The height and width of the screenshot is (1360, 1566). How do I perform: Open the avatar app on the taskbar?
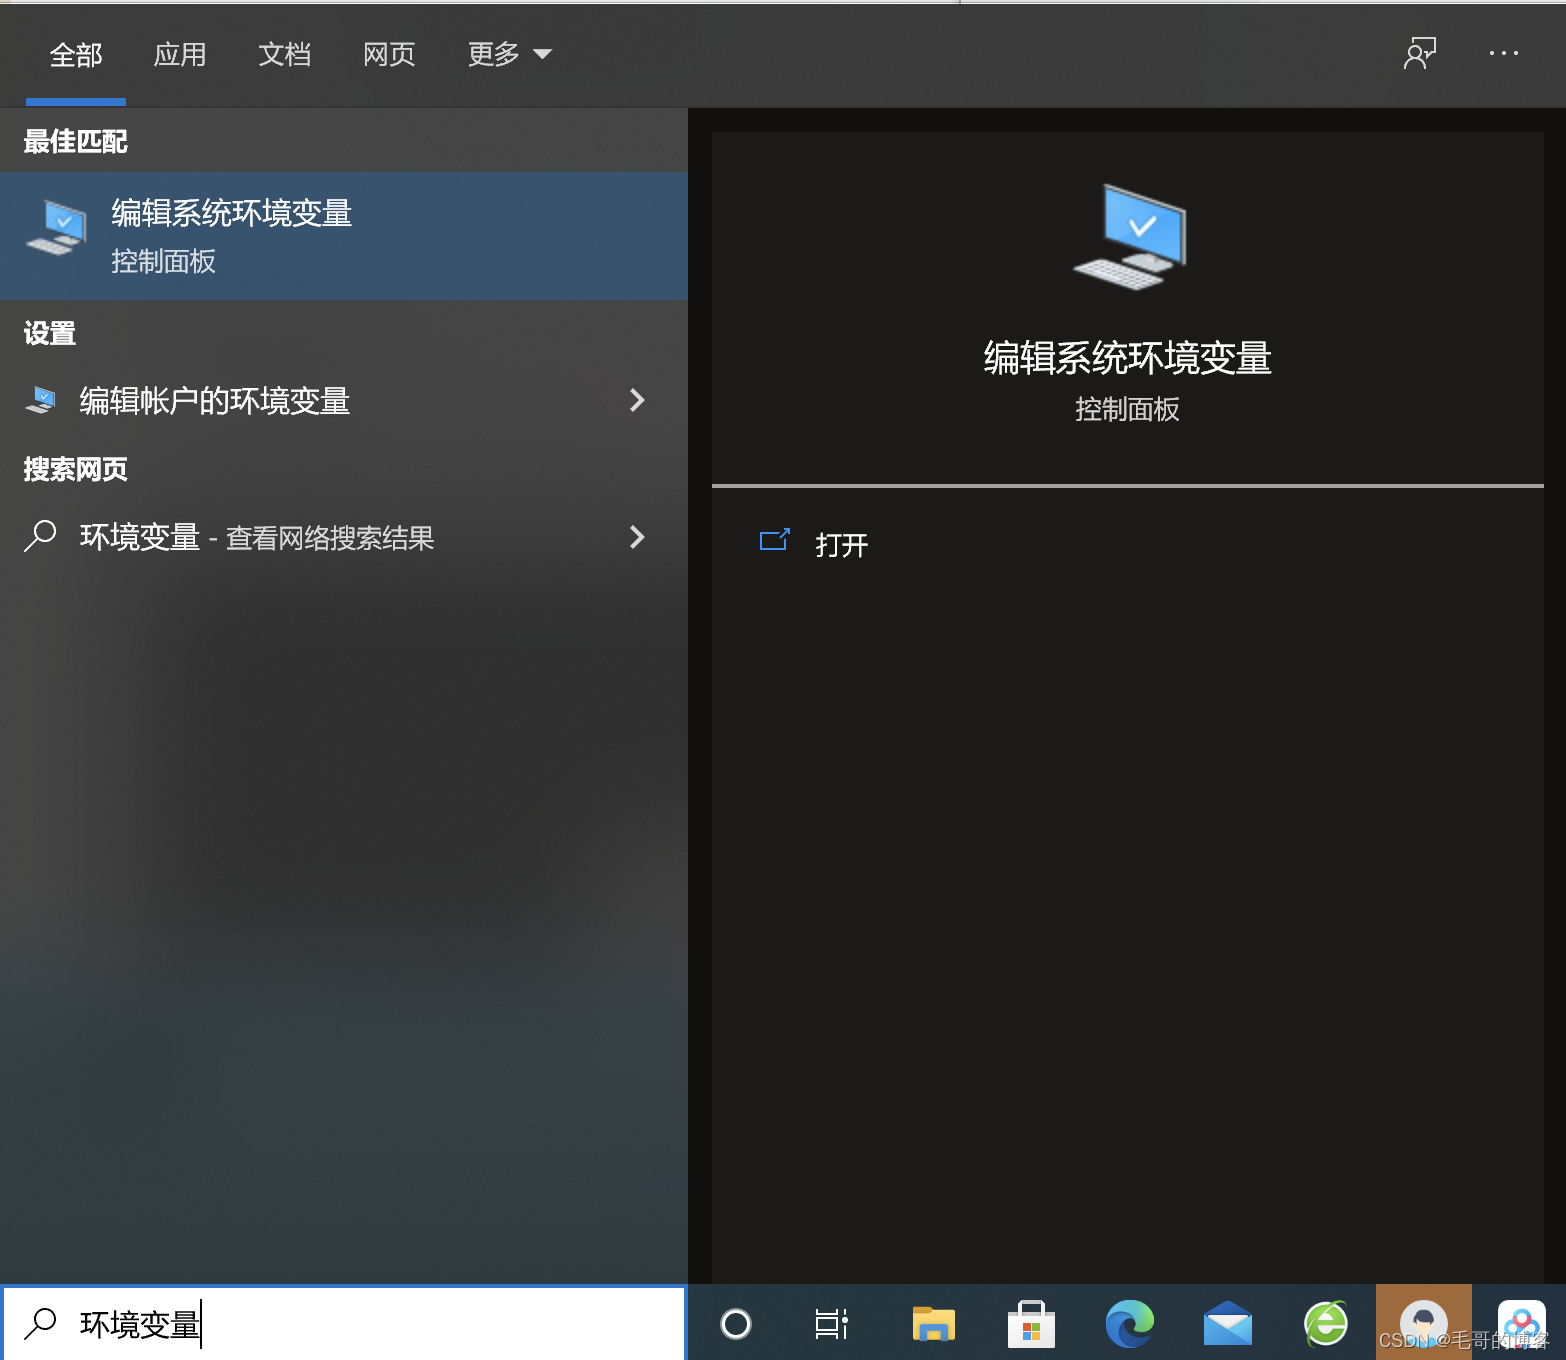1424,1322
